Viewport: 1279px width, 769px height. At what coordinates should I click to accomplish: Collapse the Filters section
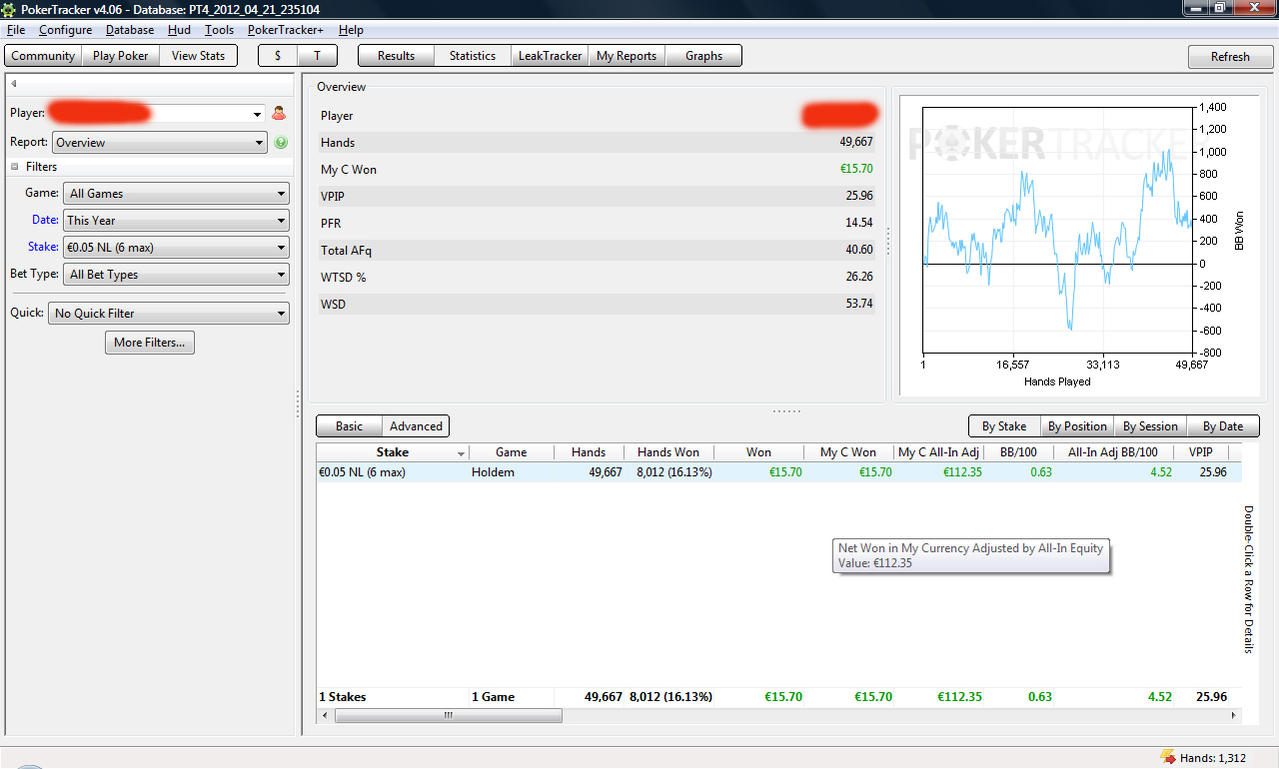15,167
